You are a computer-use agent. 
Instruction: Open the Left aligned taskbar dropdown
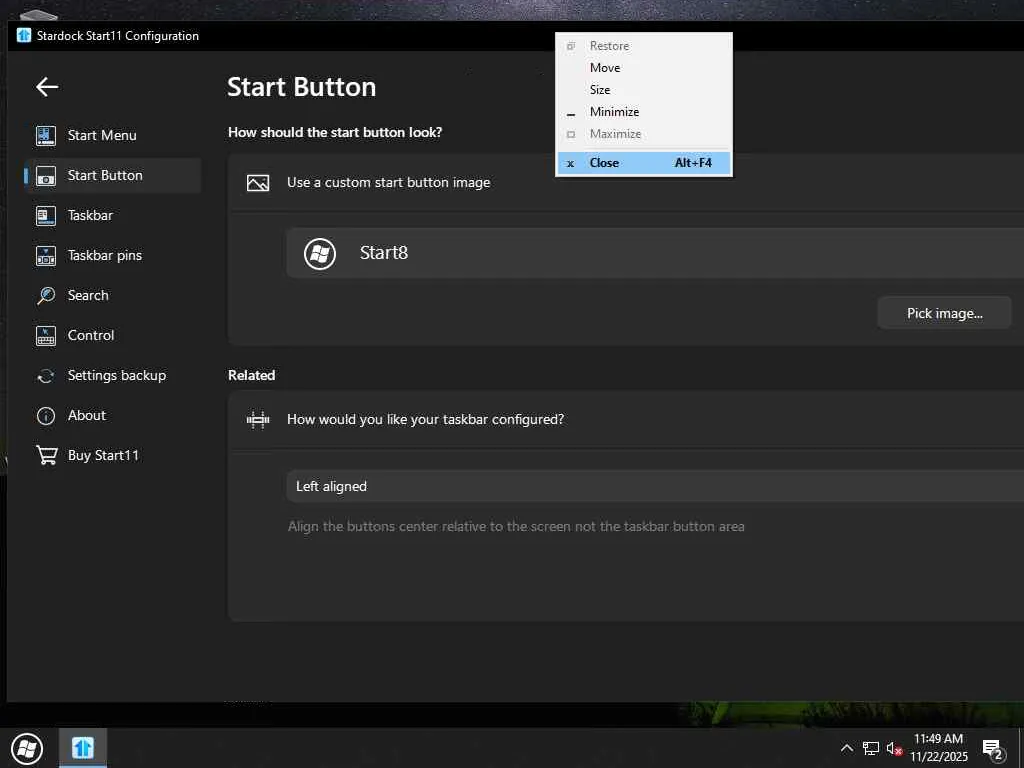coord(655,487)
